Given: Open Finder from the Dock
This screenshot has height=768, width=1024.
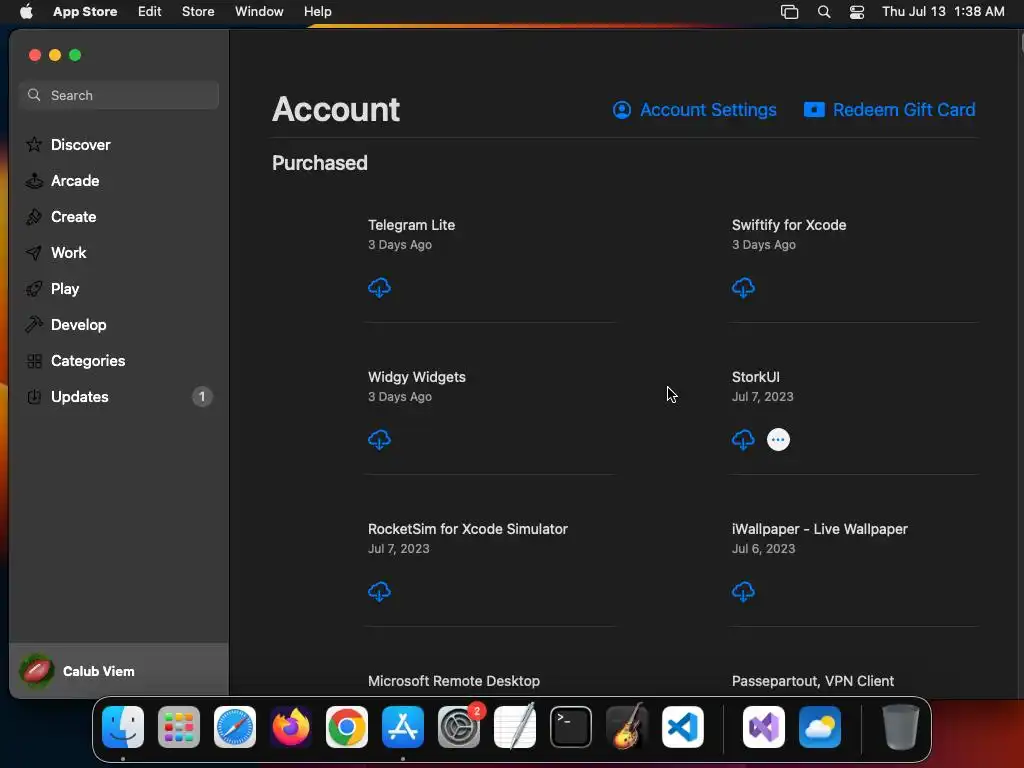Looking at the screenshot, I should (123, 727).
